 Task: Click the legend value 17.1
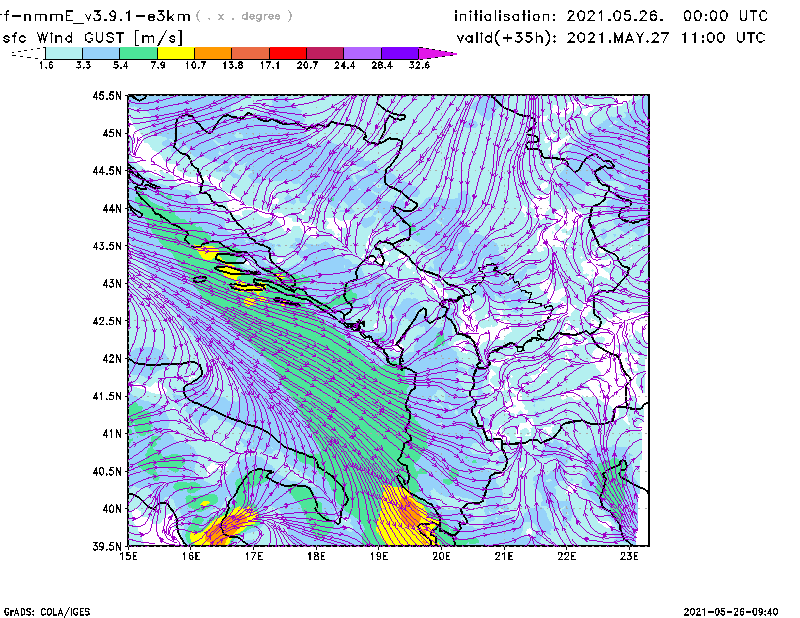pyautogui.click(x=269, y=65)
